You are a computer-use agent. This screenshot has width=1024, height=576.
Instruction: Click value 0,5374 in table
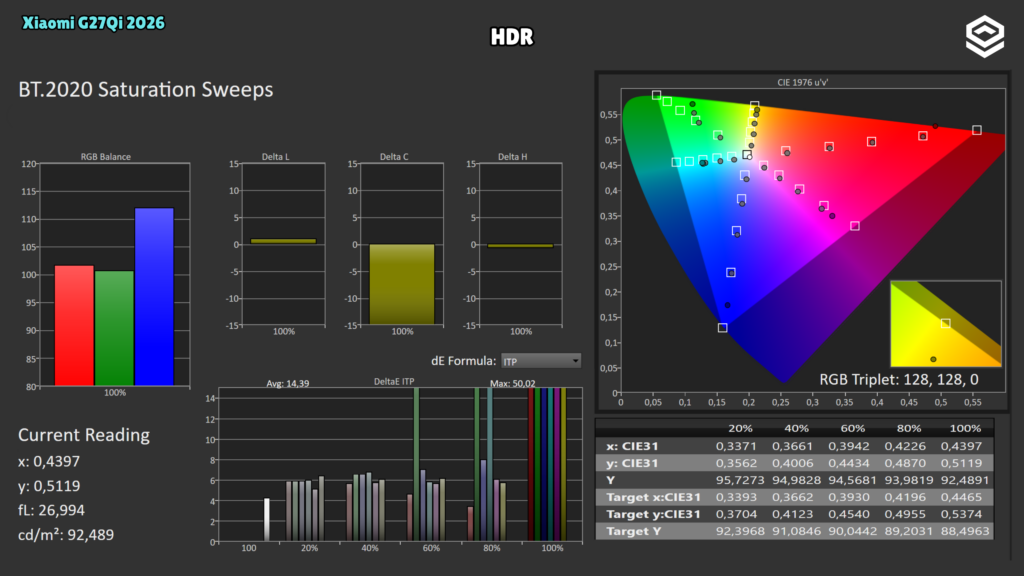[961, 514]
